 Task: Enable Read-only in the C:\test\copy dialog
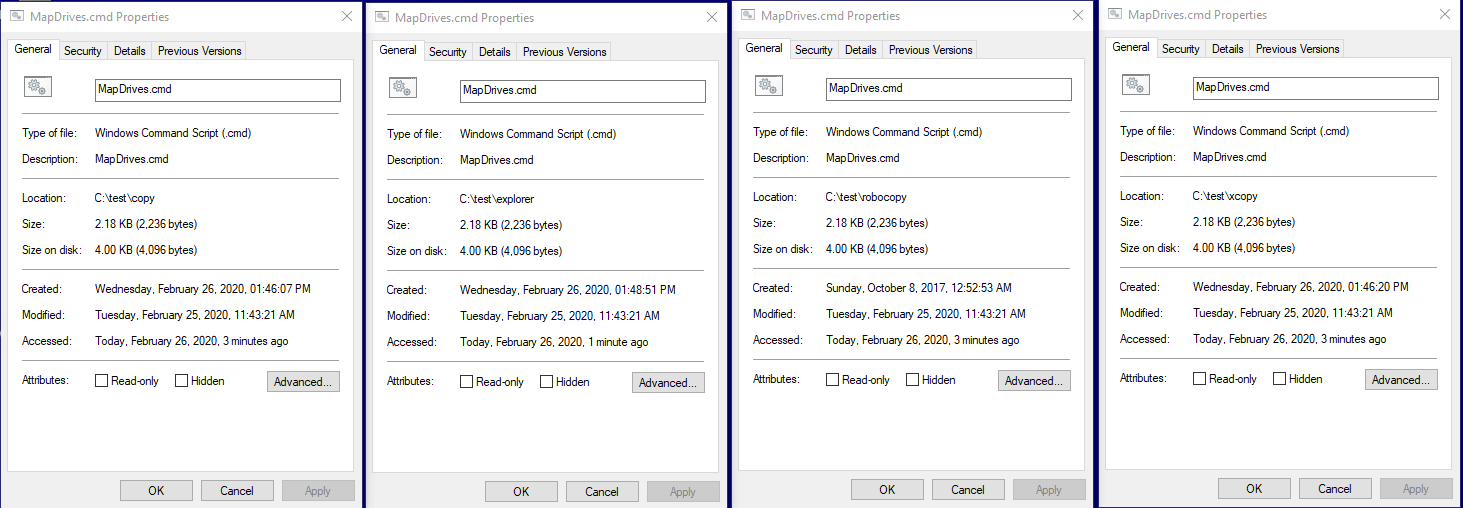[102, 381]
